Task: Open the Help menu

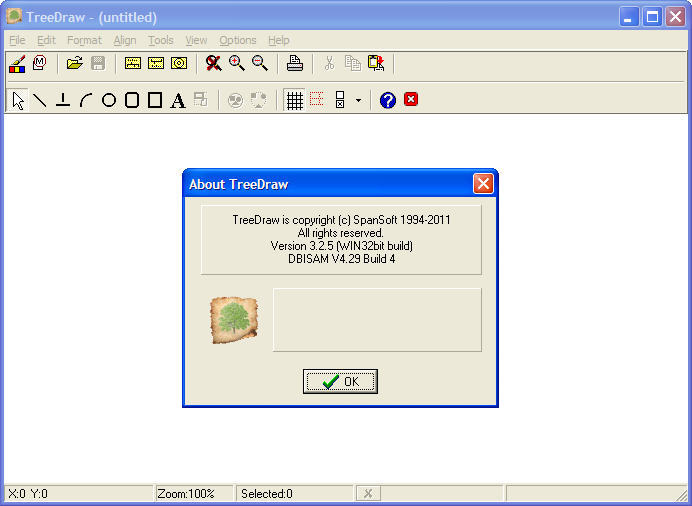Action: pos(279,40)
